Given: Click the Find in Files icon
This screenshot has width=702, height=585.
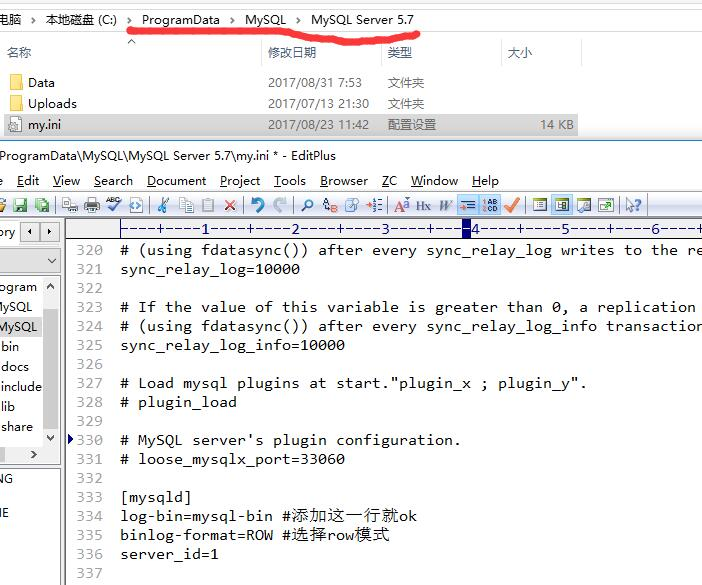Looking at the screenshot, I should point(352,205).
